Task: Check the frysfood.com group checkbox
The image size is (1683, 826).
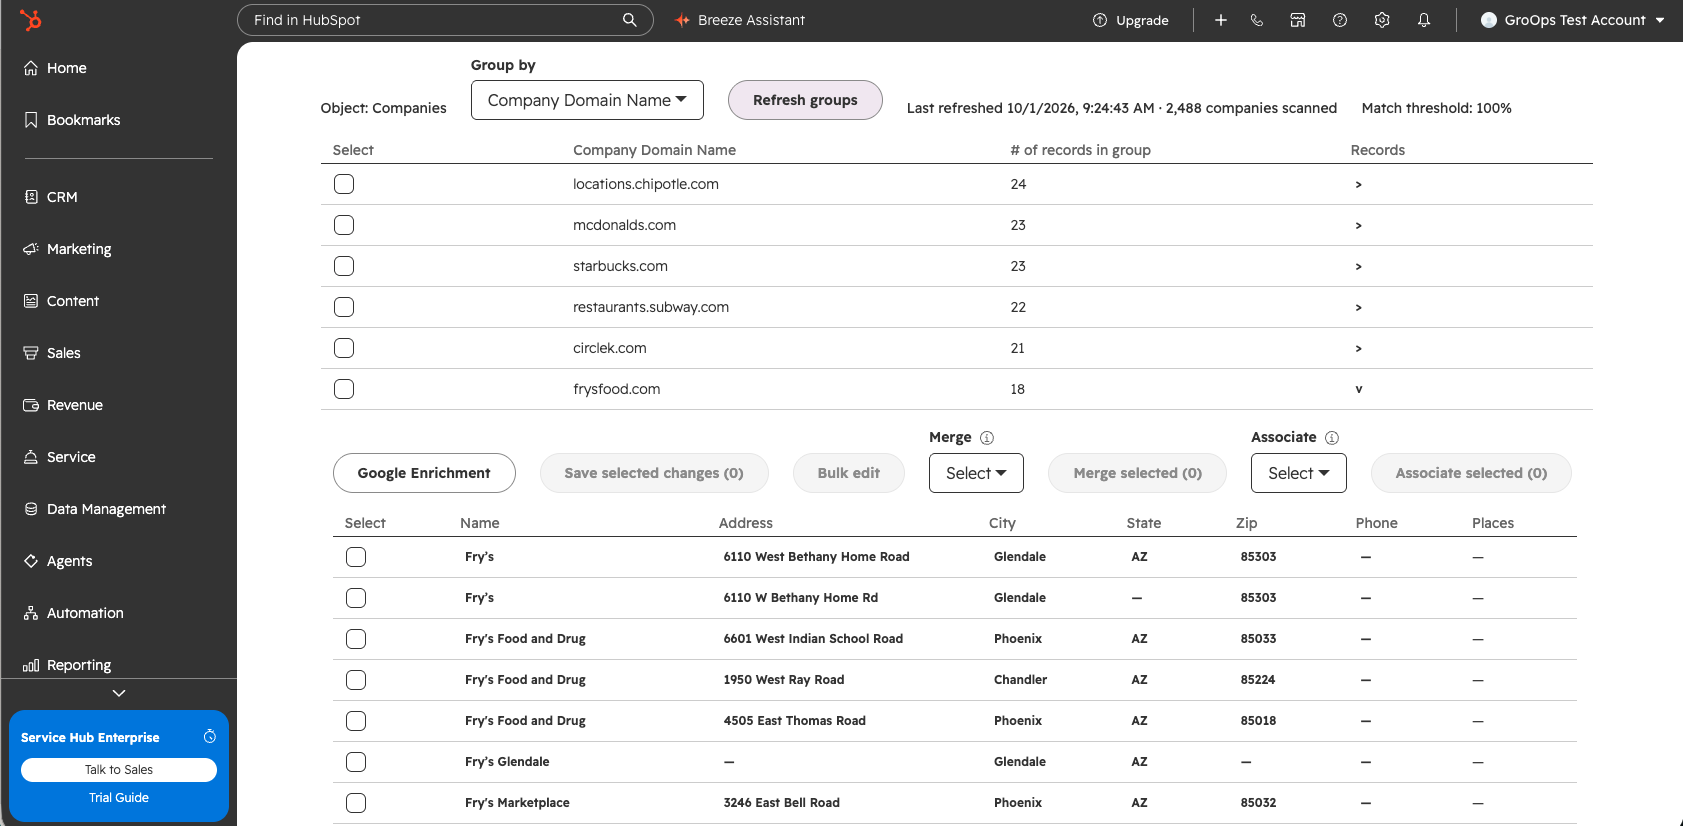Action: coord(344,389)
